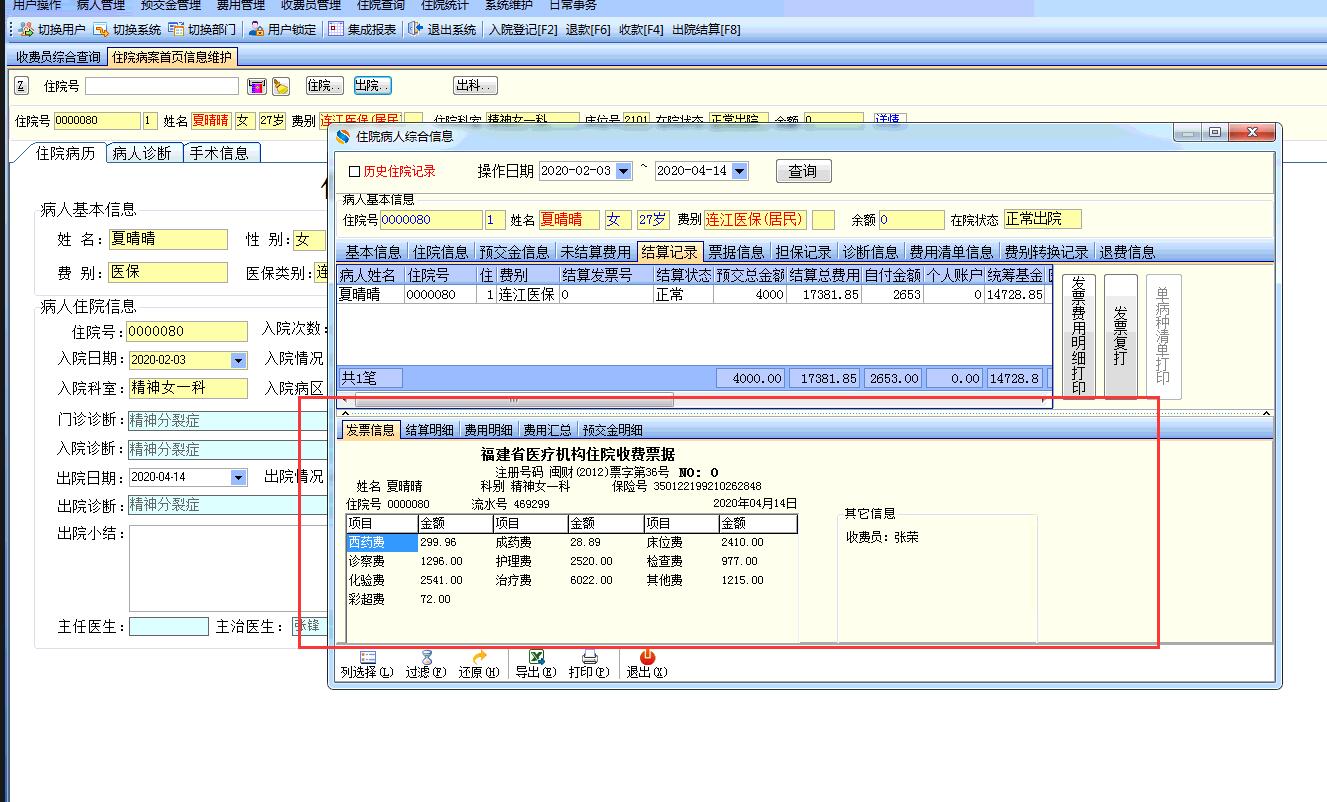Tick the 历史住院记录 checkbox
This screenshot has width=1327, height=802.
click(x=354, y=172)
